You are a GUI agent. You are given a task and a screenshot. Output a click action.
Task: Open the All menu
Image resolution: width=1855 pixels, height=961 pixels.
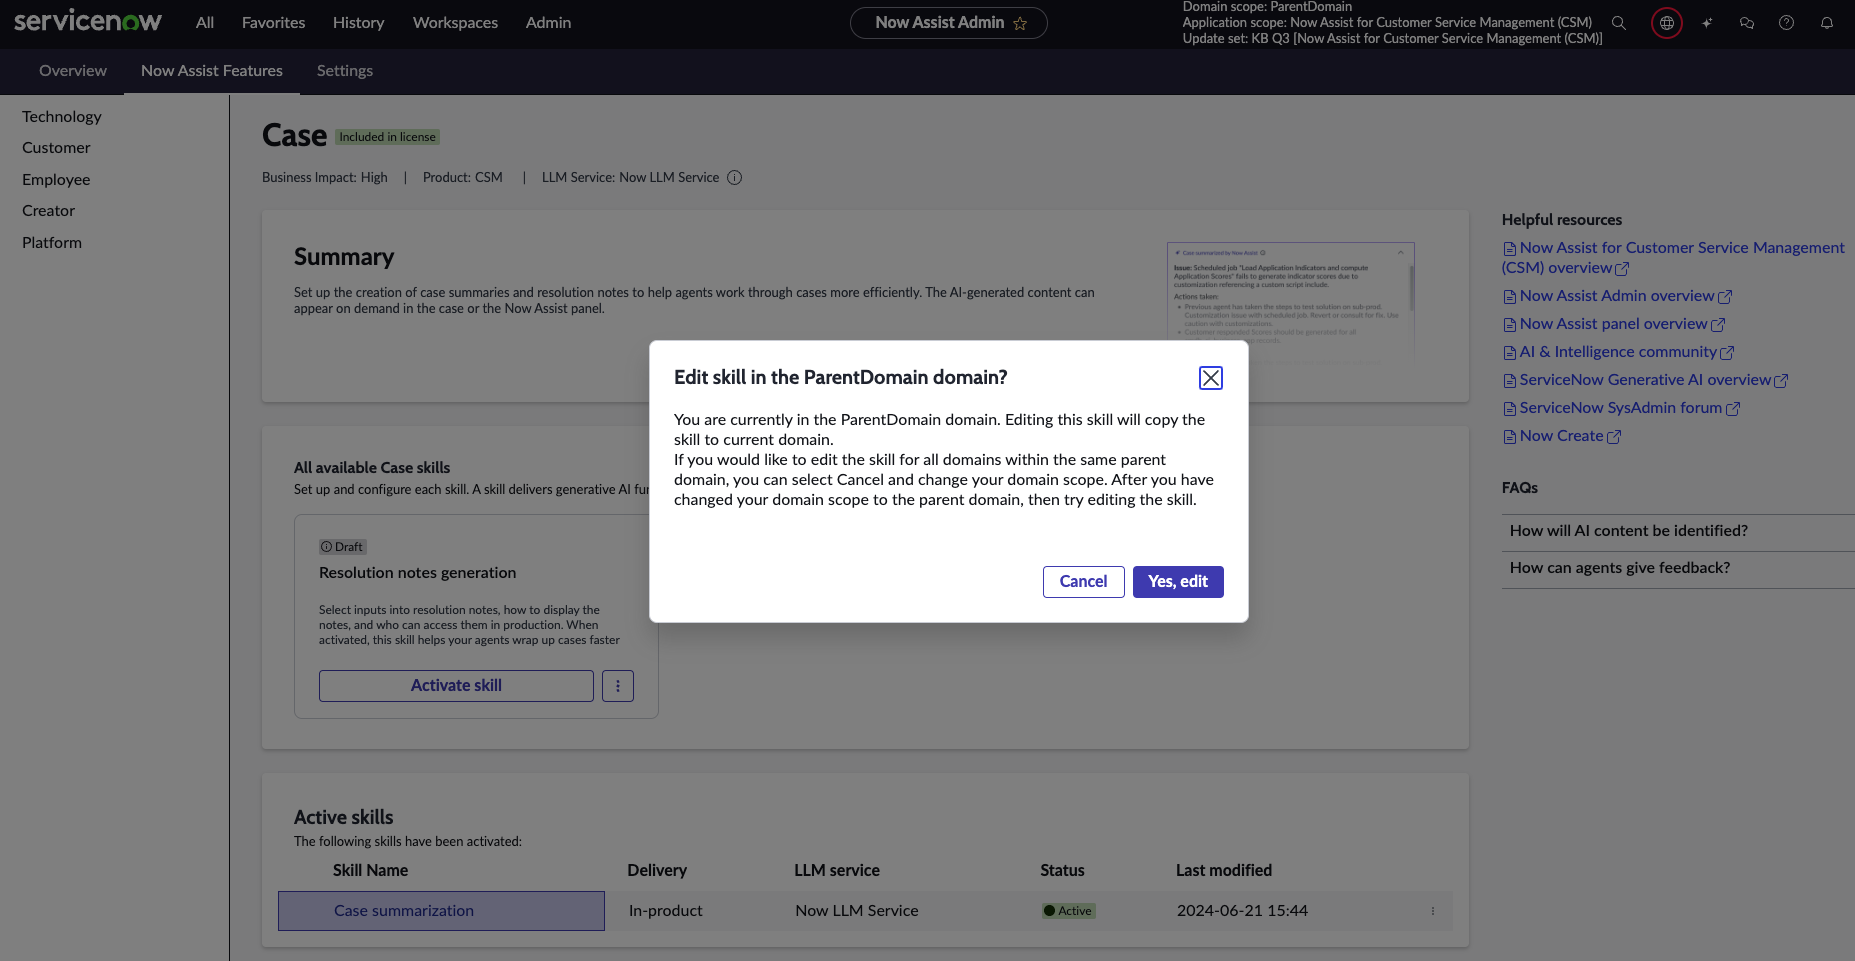point(205,23)
